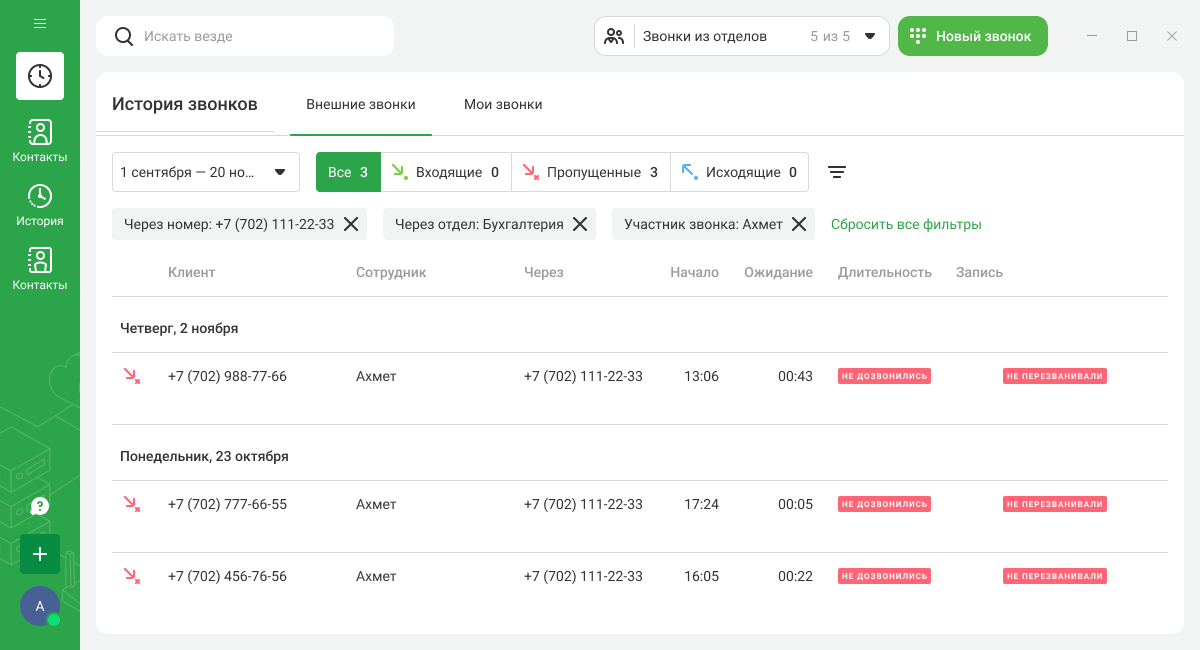Remove the 'Участник звонка: Ахмет' filter
The image size is (1200, 650).
799,224
